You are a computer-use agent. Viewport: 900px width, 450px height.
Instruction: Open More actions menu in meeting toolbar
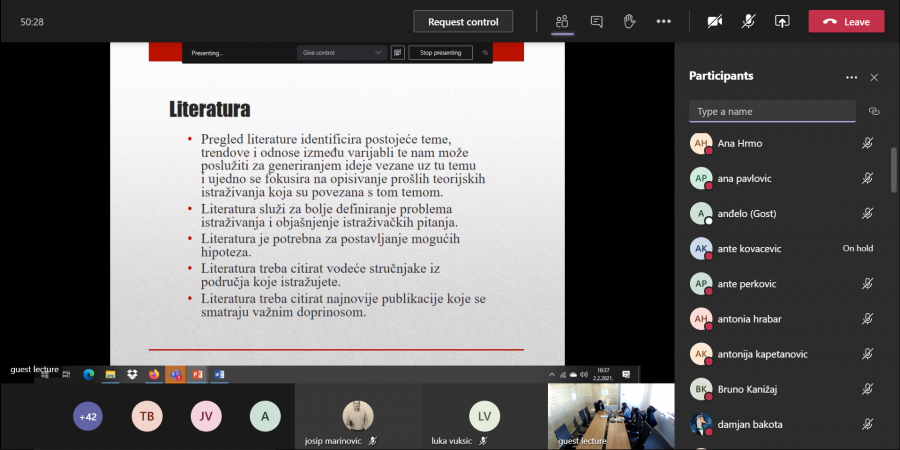(663, 21)
